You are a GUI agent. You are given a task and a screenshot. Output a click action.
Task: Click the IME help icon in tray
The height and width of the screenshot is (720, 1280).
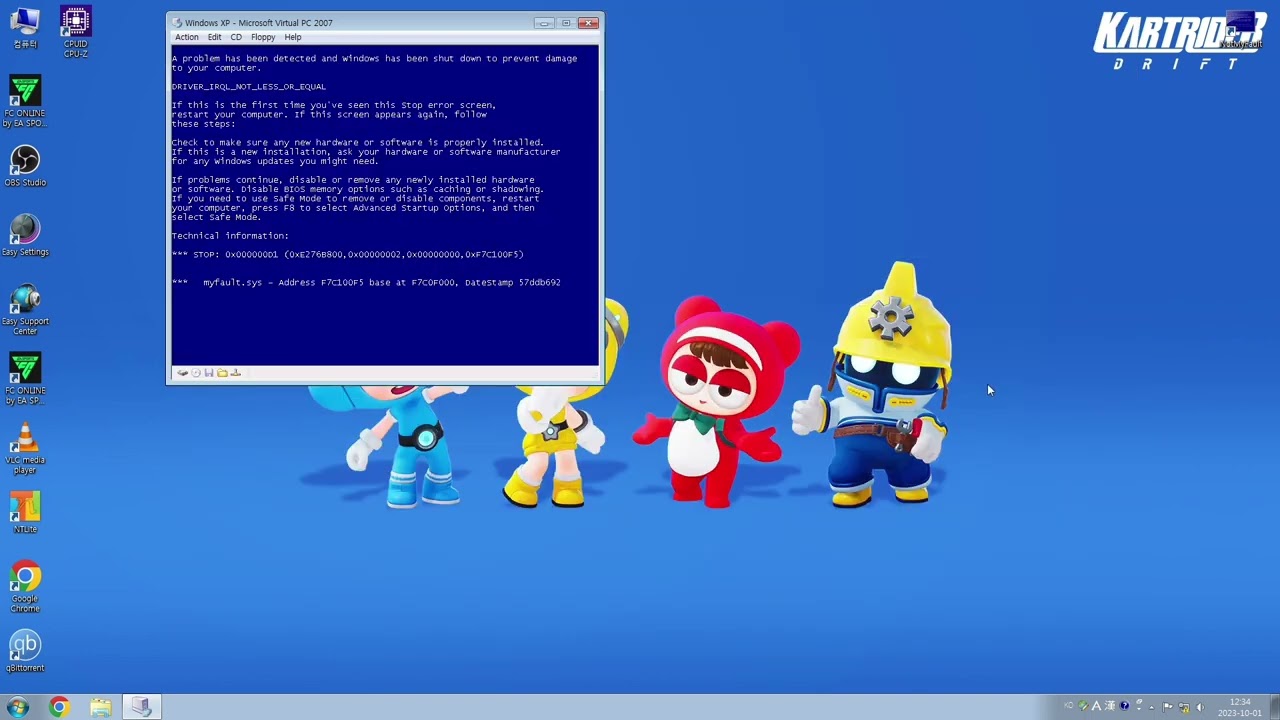pyautogui.click(x=1124, y=706)
